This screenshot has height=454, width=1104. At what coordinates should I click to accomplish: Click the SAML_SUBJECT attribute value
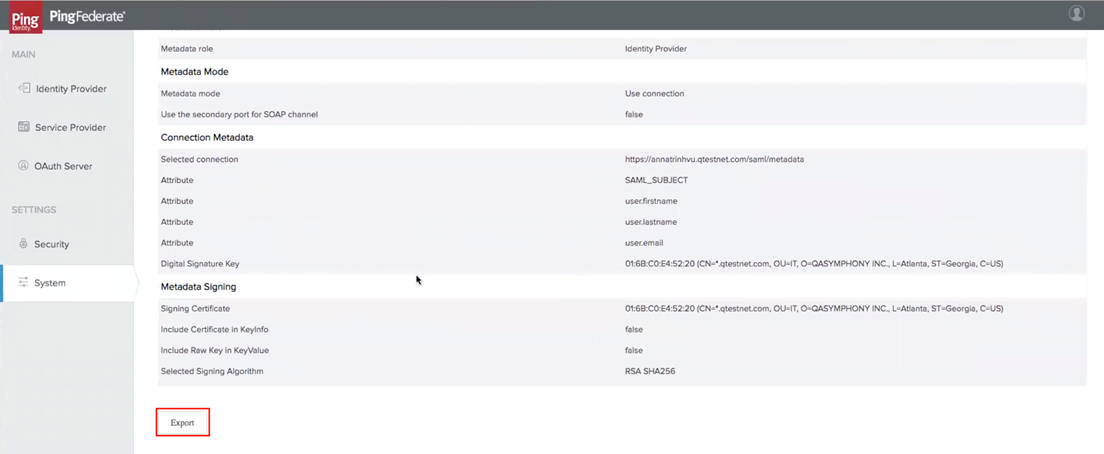656,180
